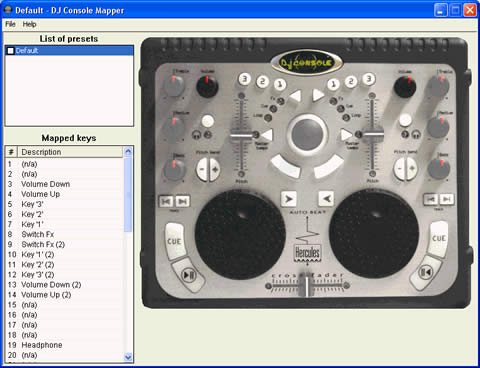Click the left deck headphone select button
Screen dimensions: 480x368
(208, 121)
